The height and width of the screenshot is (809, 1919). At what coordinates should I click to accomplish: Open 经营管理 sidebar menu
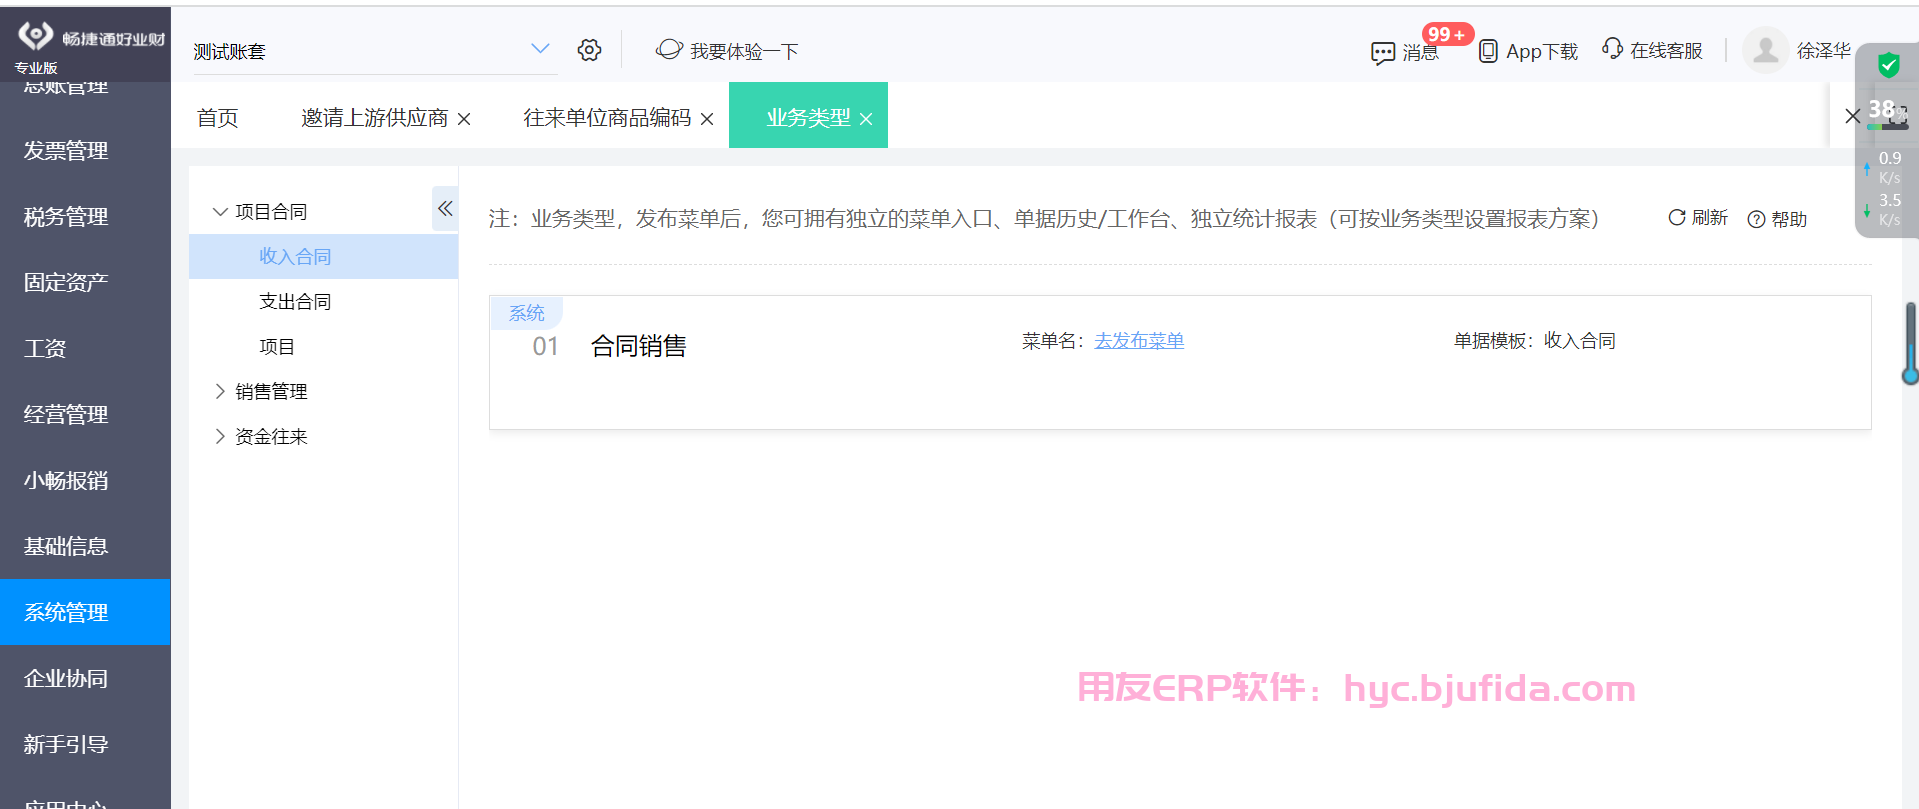click(85, 415)
